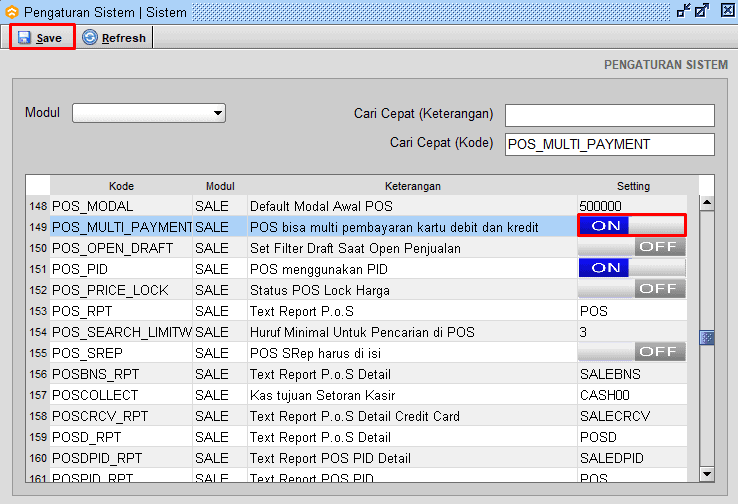Click the Save floppy disk icon

pyautogui.click(x=24, y=38)
